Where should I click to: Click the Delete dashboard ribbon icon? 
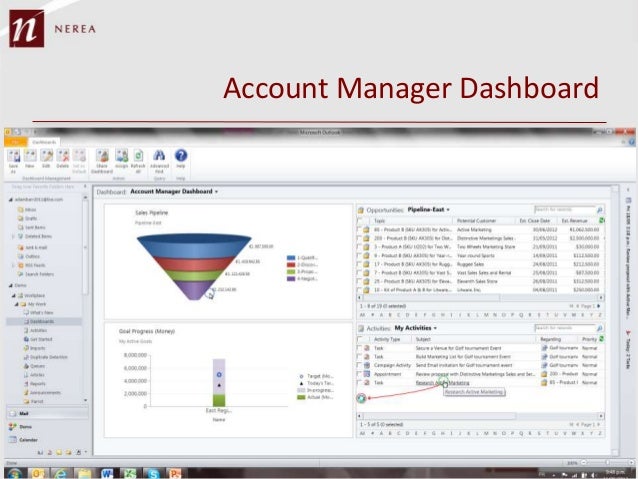tap(62, 156)
